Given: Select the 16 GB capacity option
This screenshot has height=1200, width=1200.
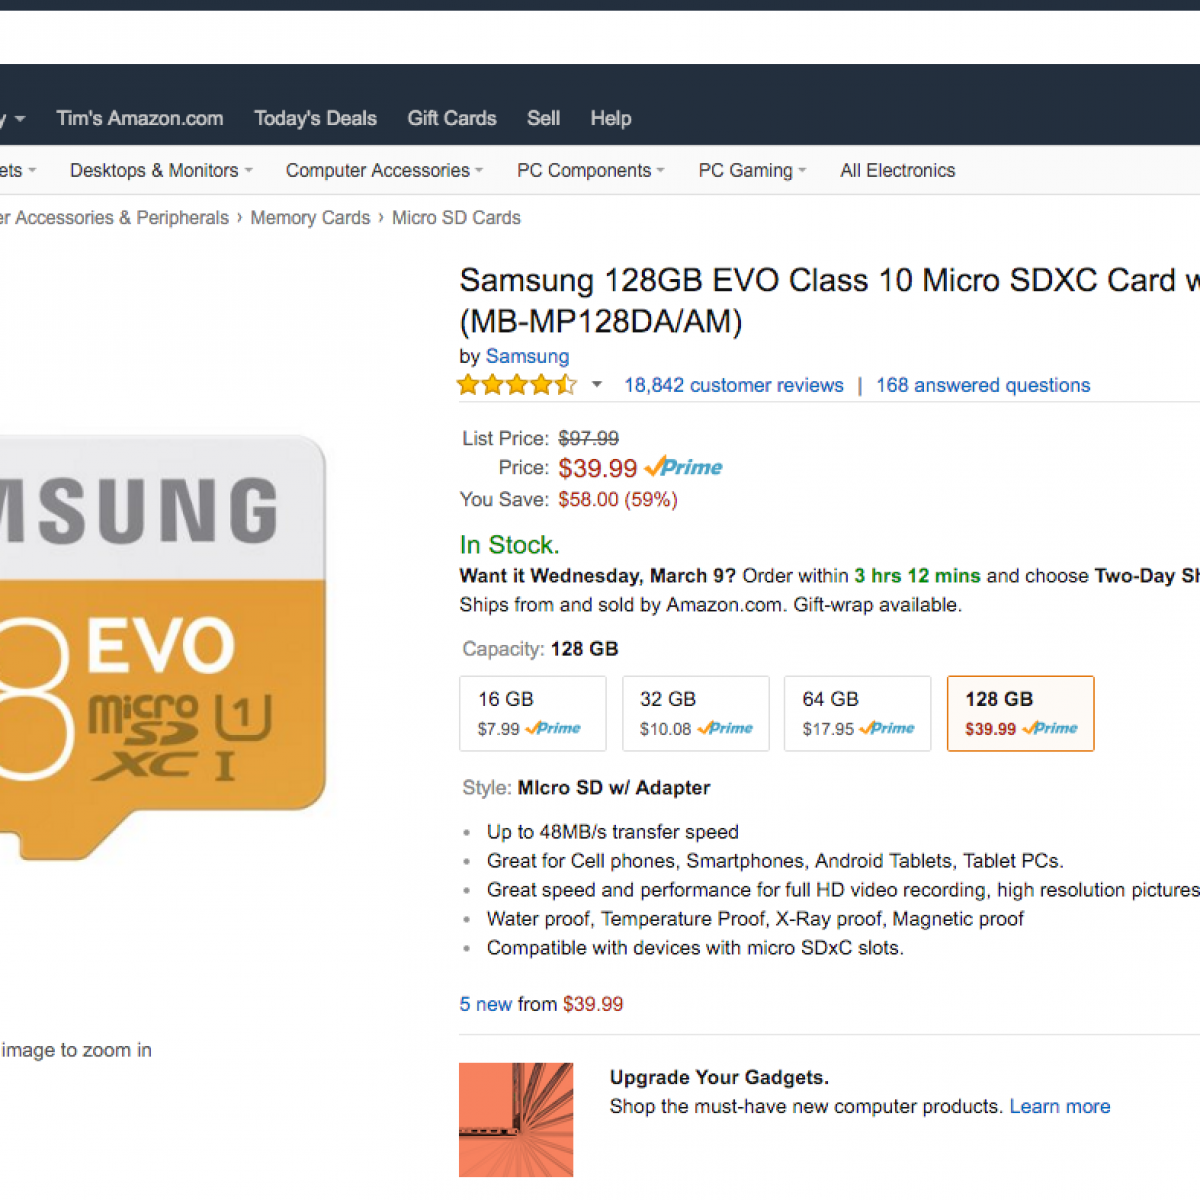Looking at the screenshot, I should 532,713.
